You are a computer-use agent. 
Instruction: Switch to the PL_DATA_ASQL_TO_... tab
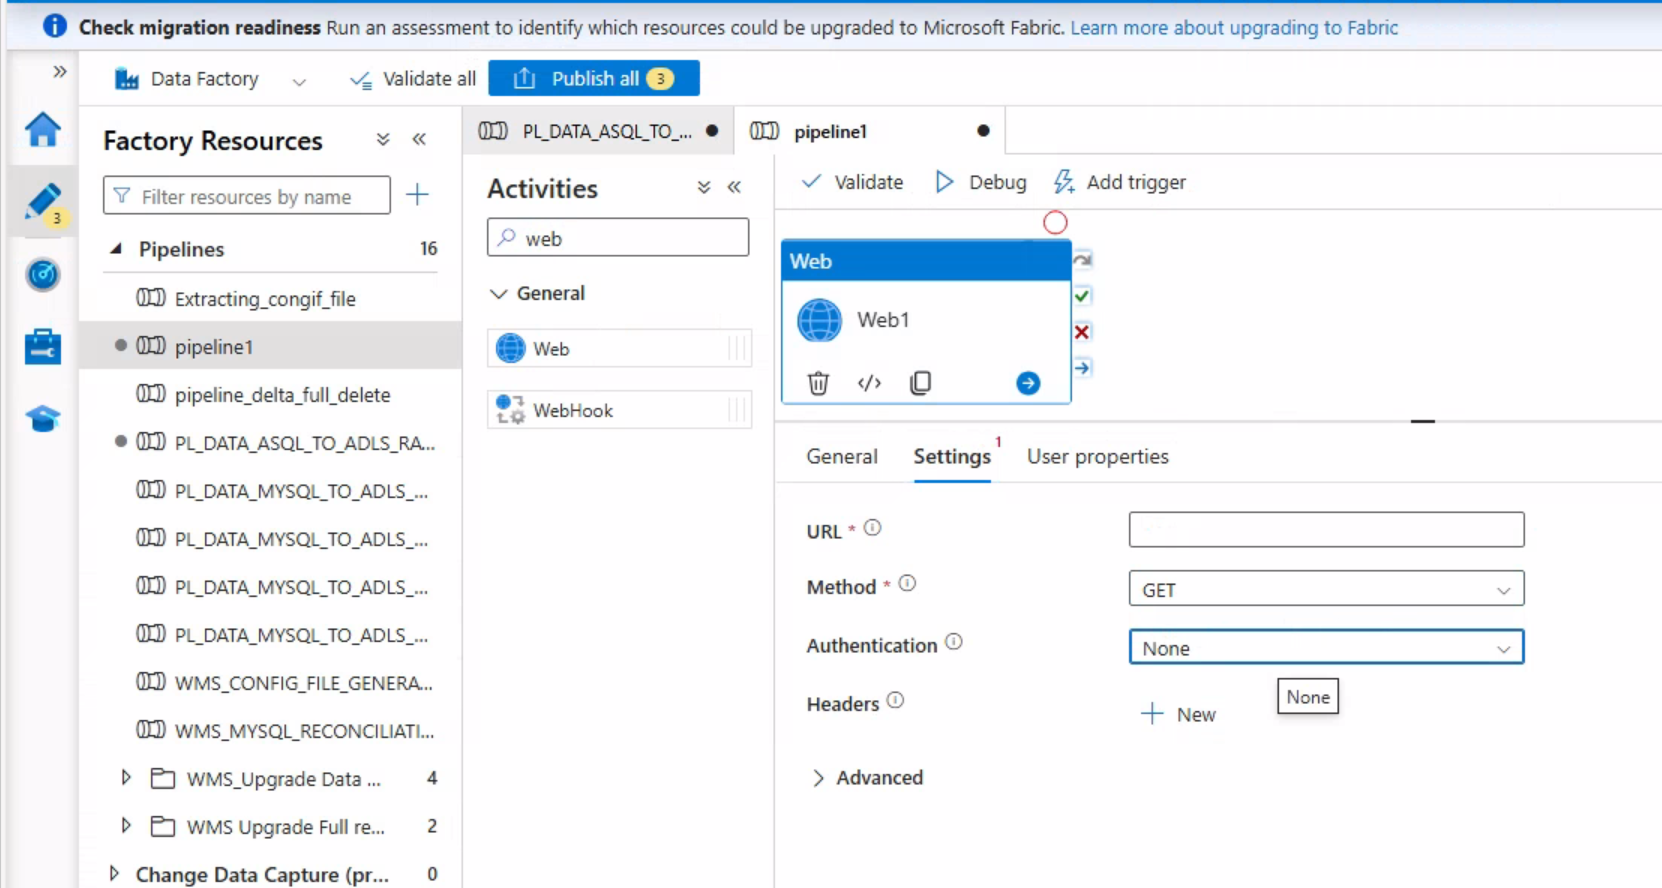click(598, 131)
